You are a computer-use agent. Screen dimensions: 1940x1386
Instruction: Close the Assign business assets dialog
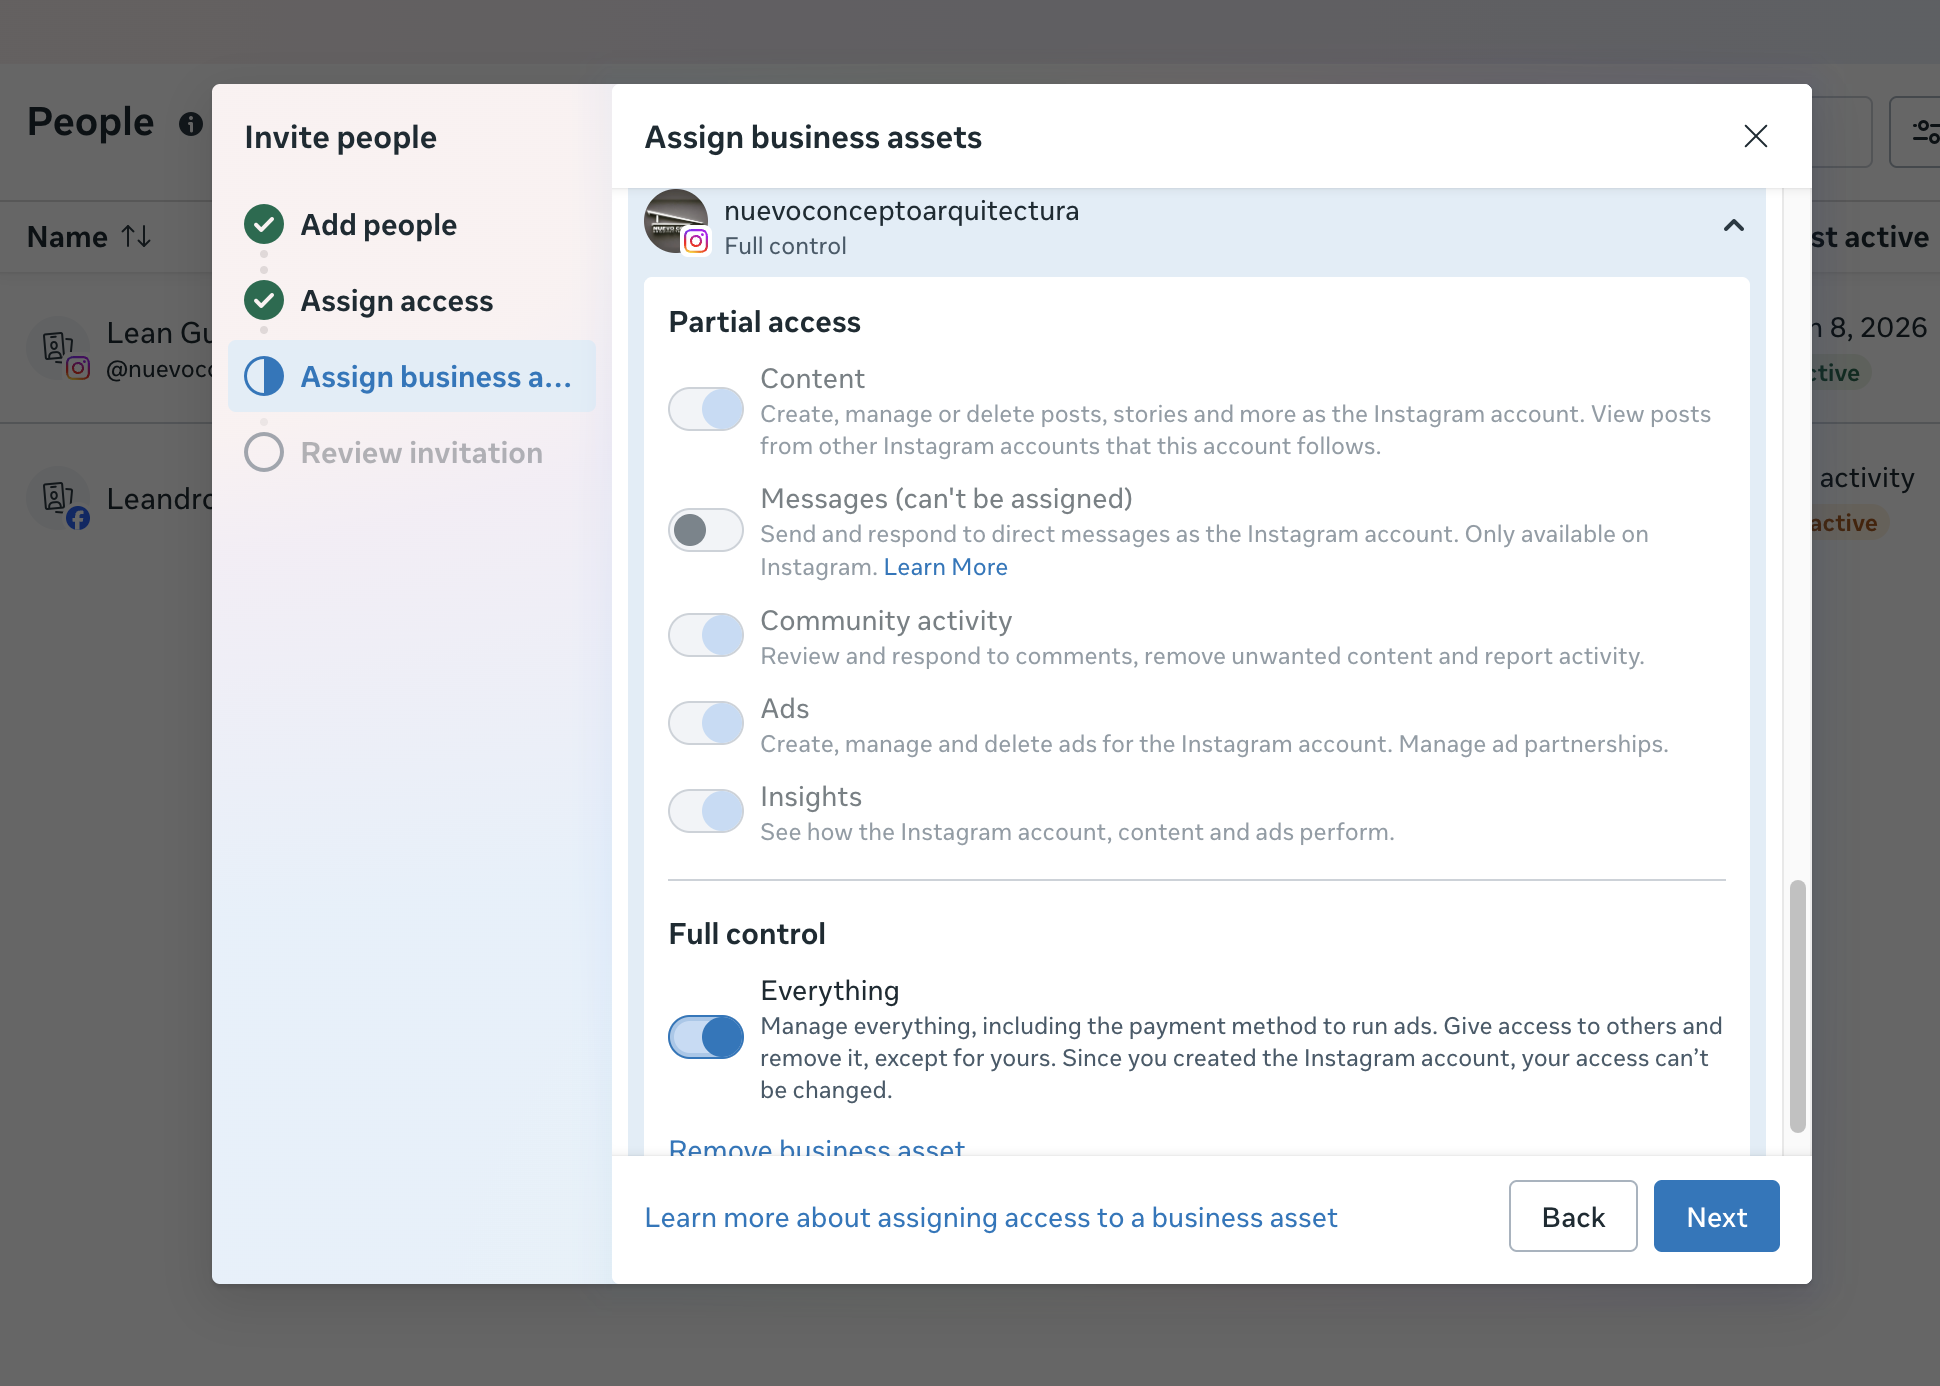click(1755, 136)
